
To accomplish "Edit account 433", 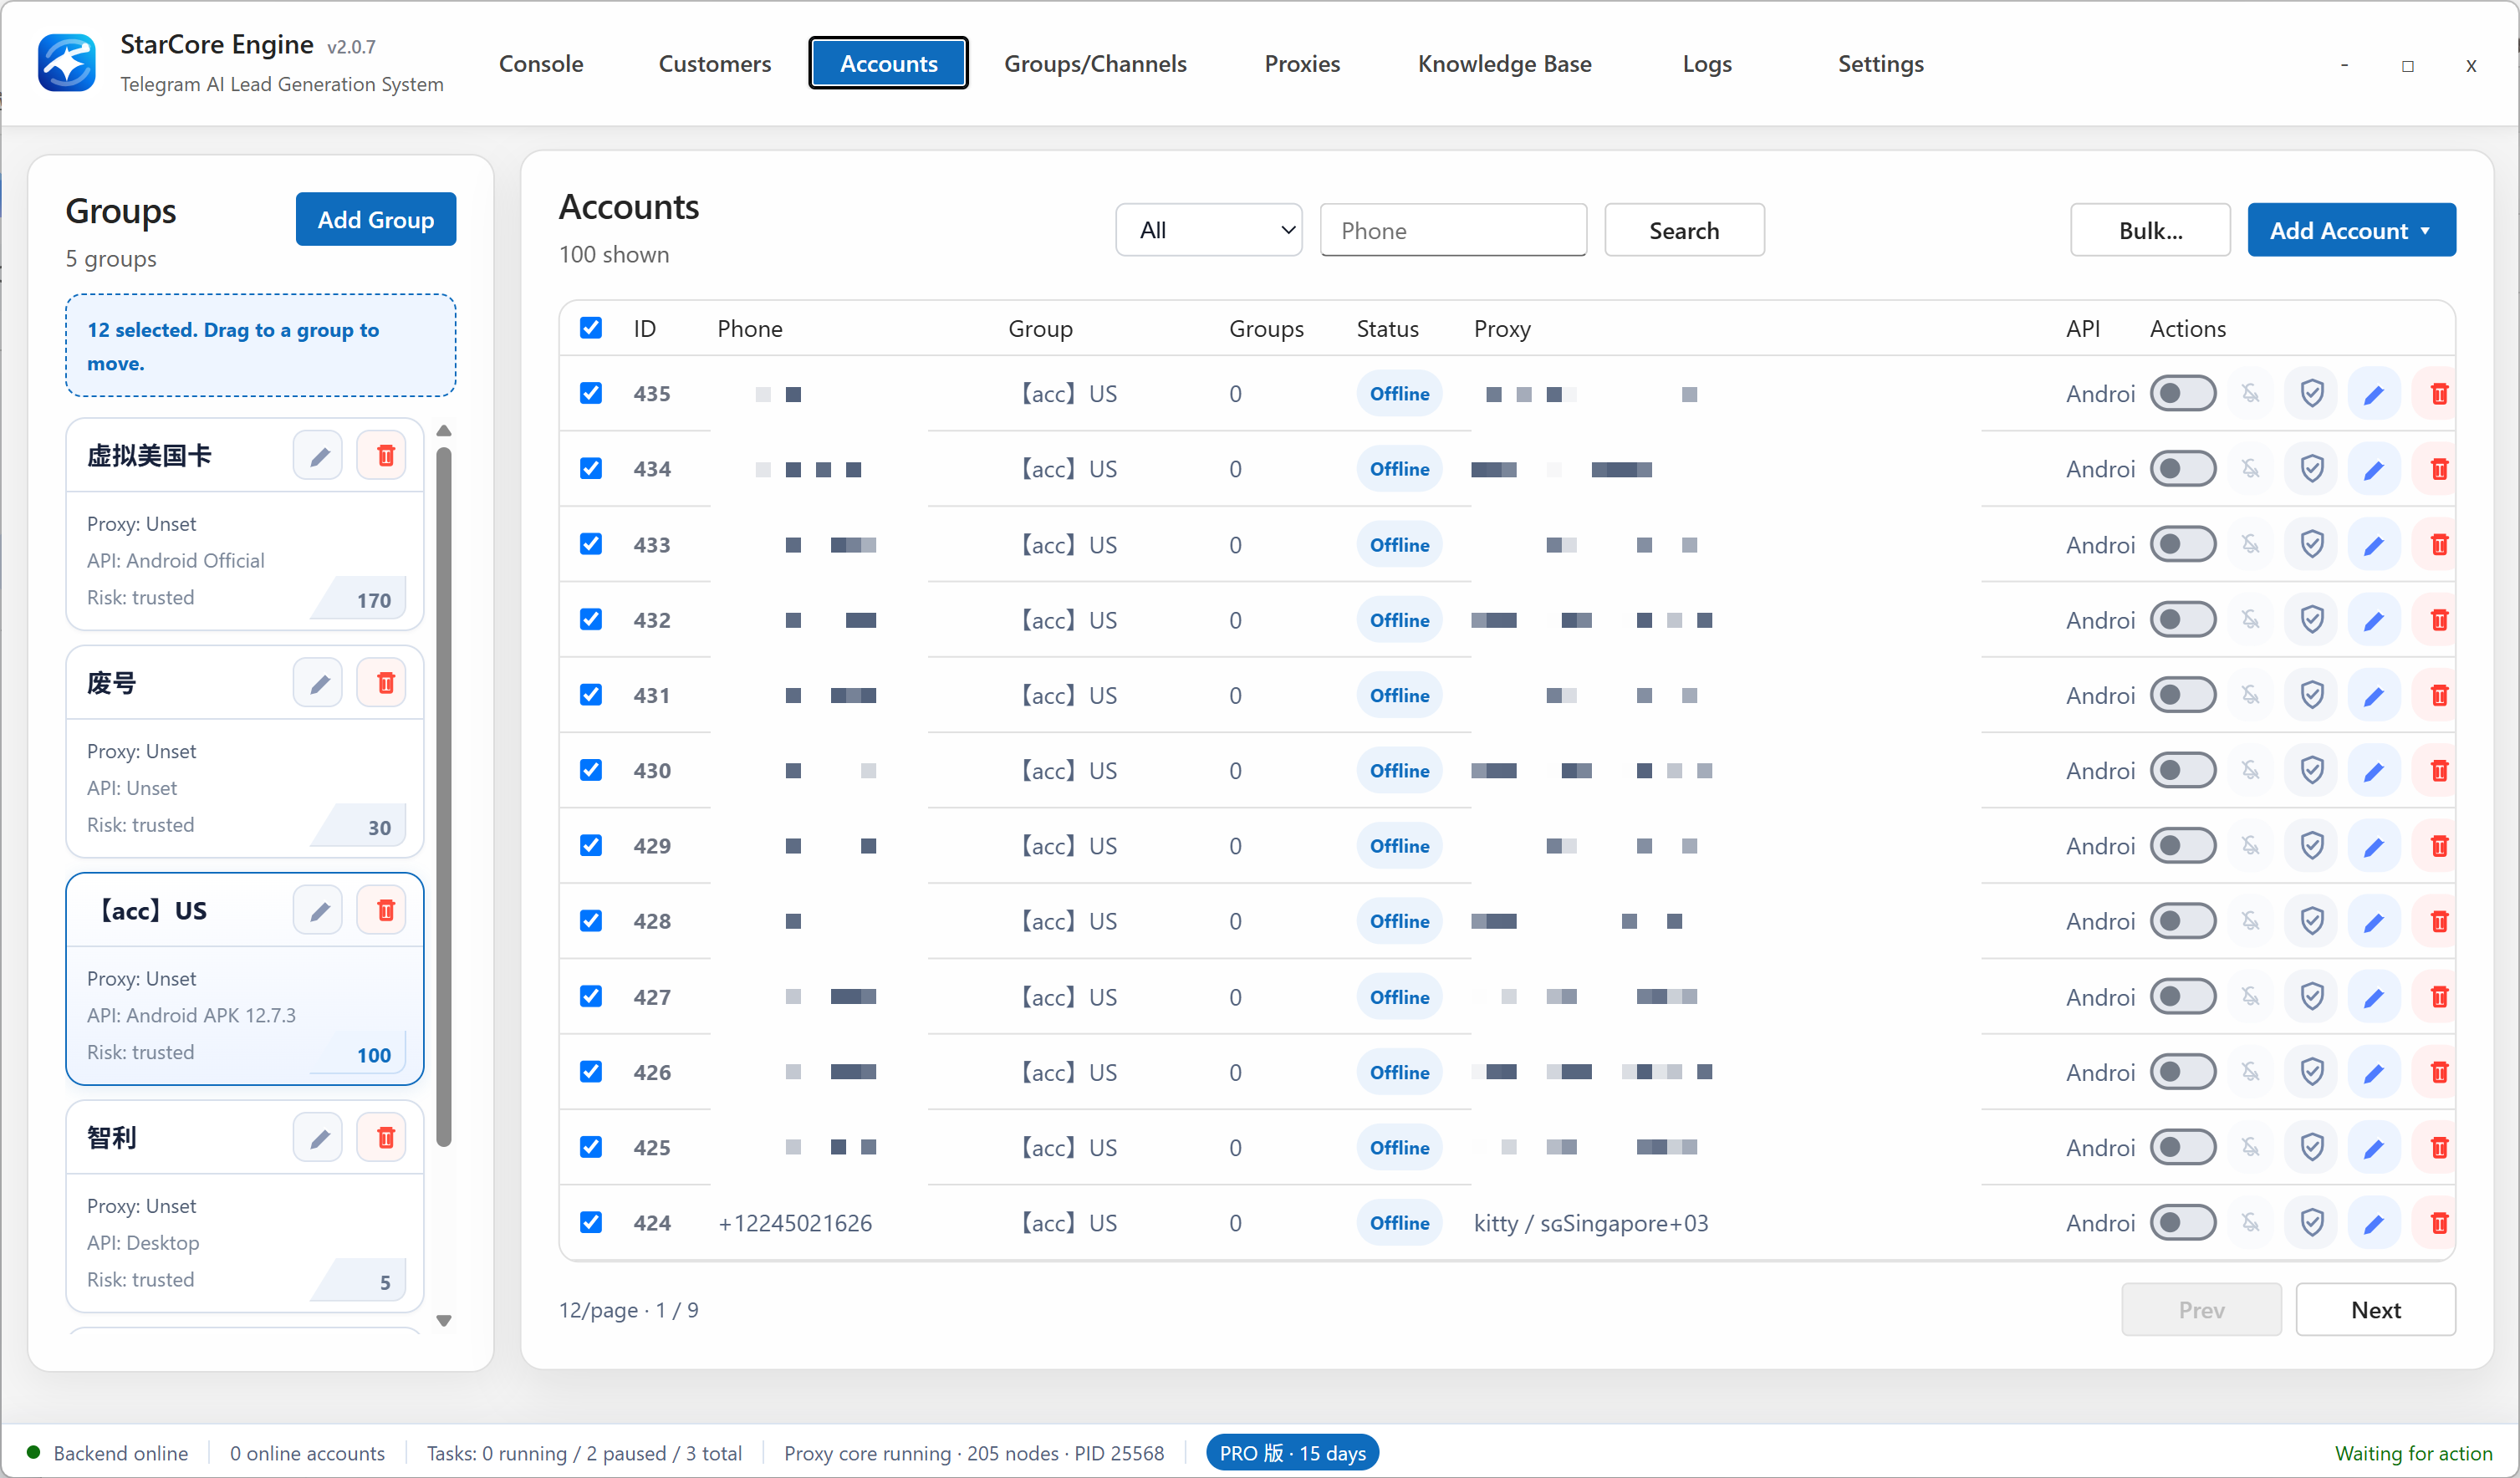I will 2374,544.
